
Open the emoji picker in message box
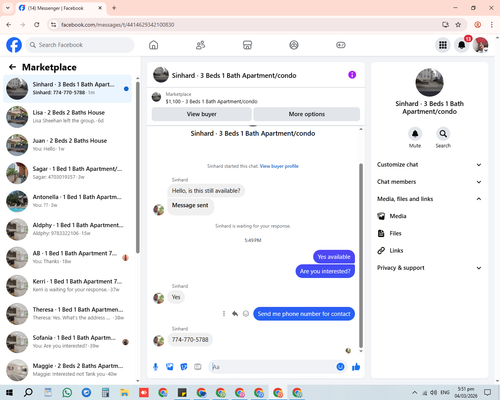pyautogui.click(x=340, y=367)
